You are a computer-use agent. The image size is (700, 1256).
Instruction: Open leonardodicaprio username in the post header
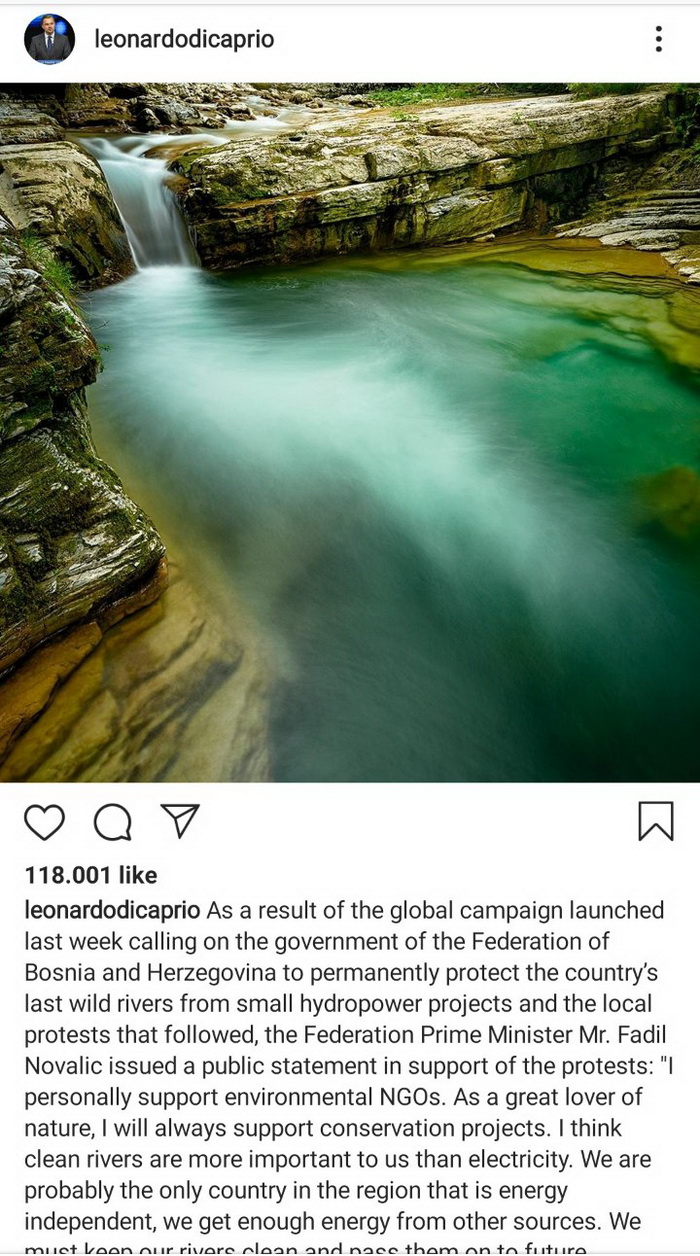[x=184, y=39]
